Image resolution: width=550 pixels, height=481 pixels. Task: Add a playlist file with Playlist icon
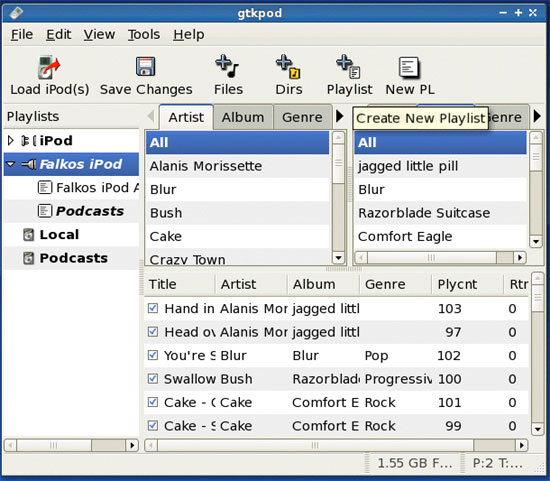[x=348, y=66]
